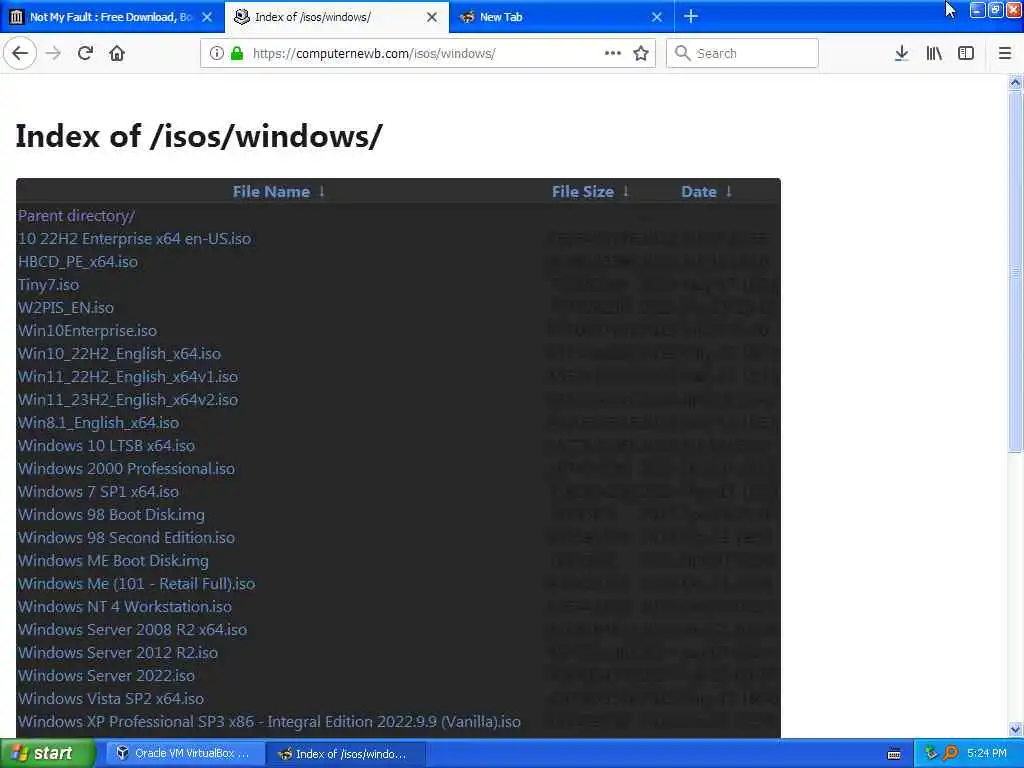Show site information icon in address bar
Image resolution: width=1024 pixels, height=768 pixels.
click(217, 54)
